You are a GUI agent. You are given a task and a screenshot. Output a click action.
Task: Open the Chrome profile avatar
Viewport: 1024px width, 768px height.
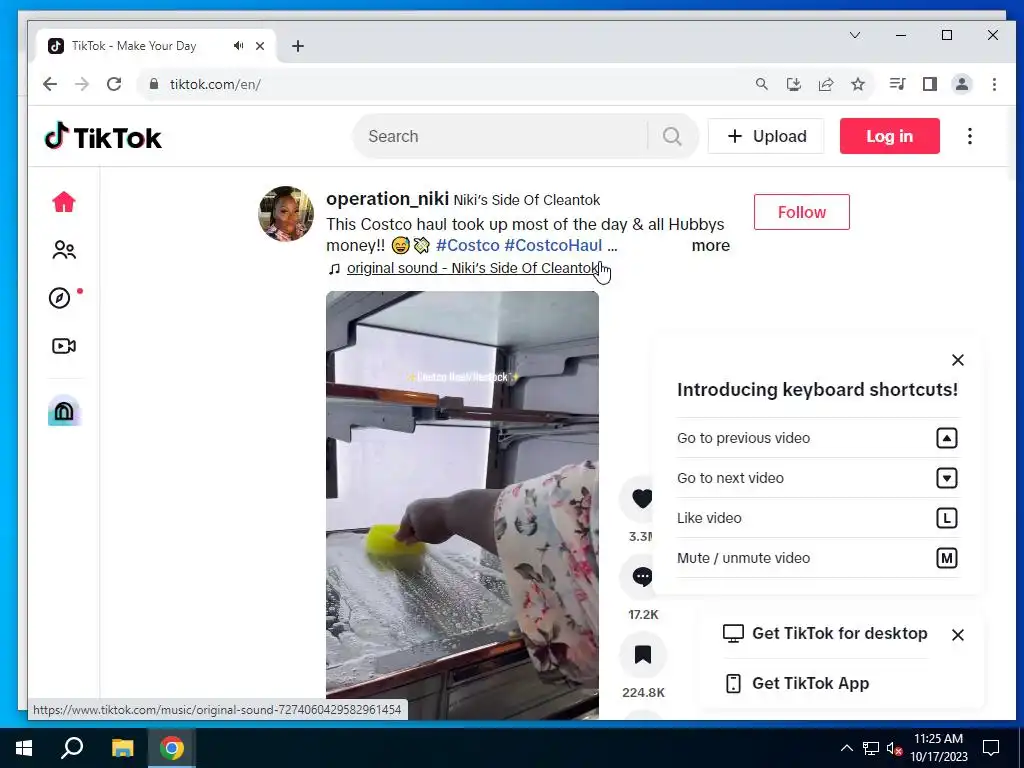961,84
